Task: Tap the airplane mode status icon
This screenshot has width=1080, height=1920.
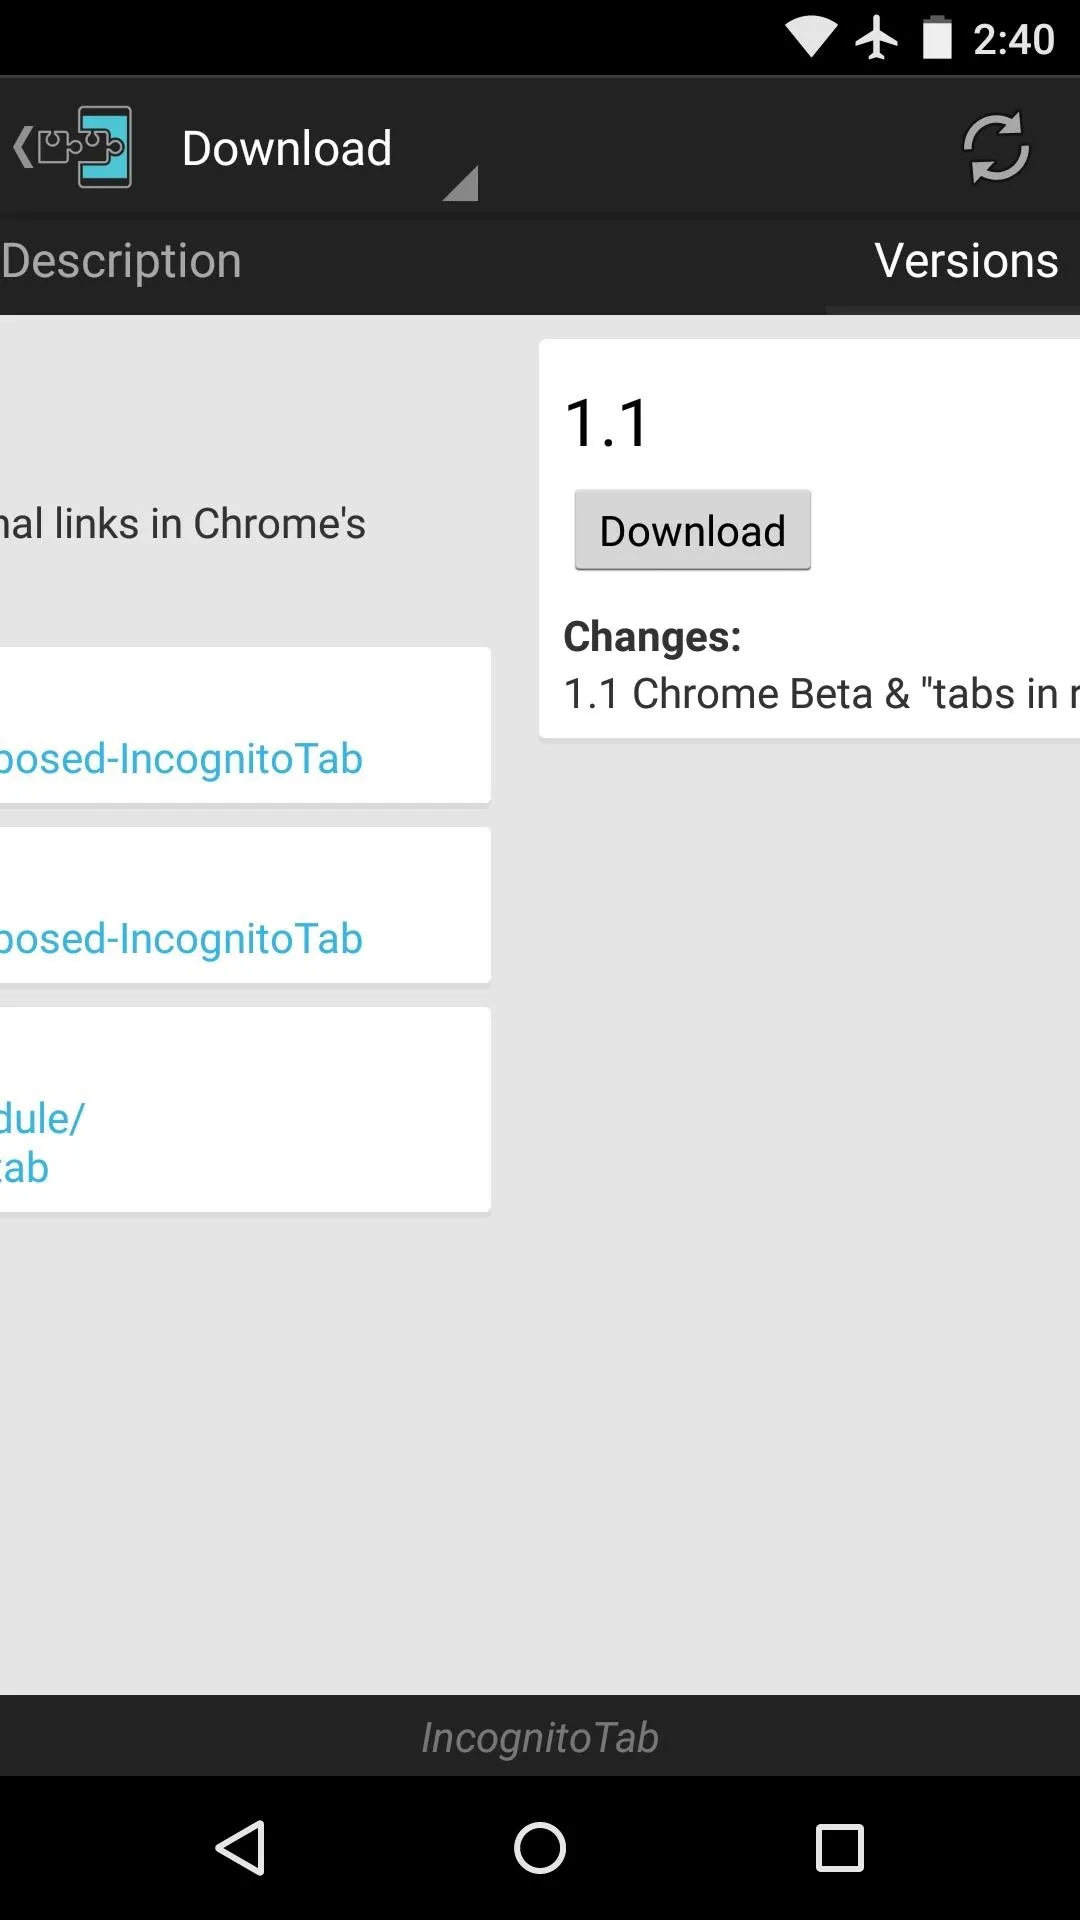Action: click(x=877, y=38)
